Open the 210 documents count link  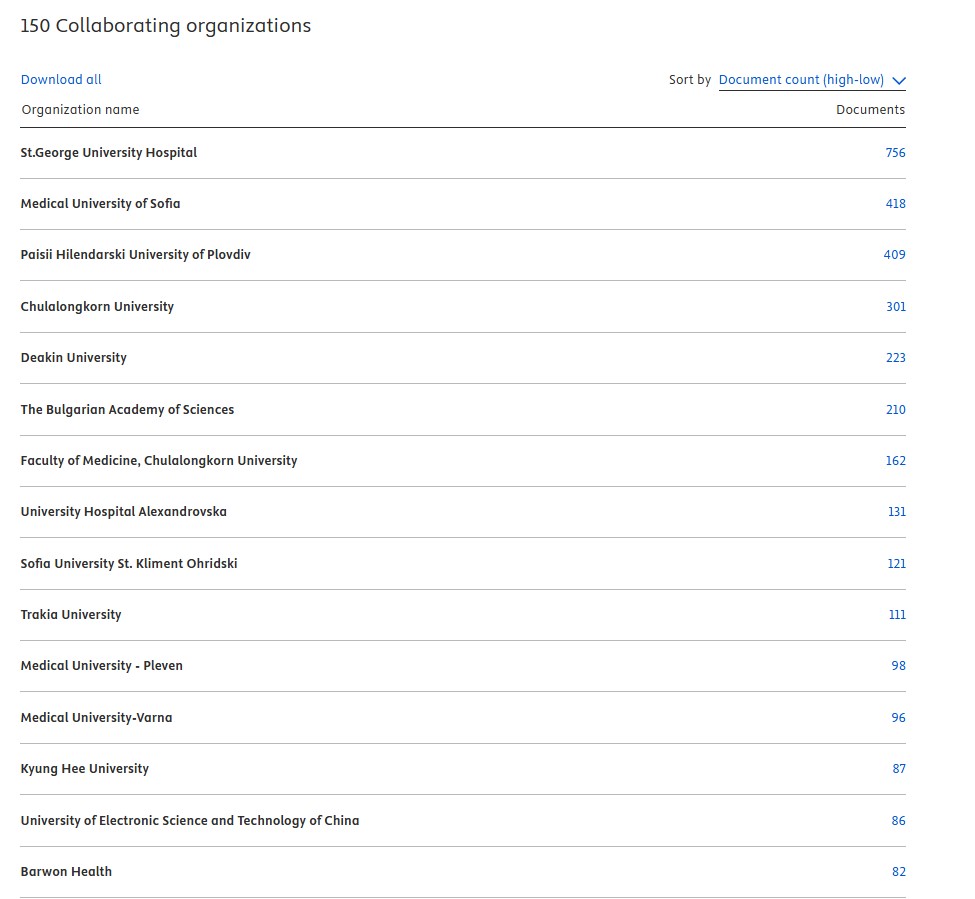[x=895, y=410]
